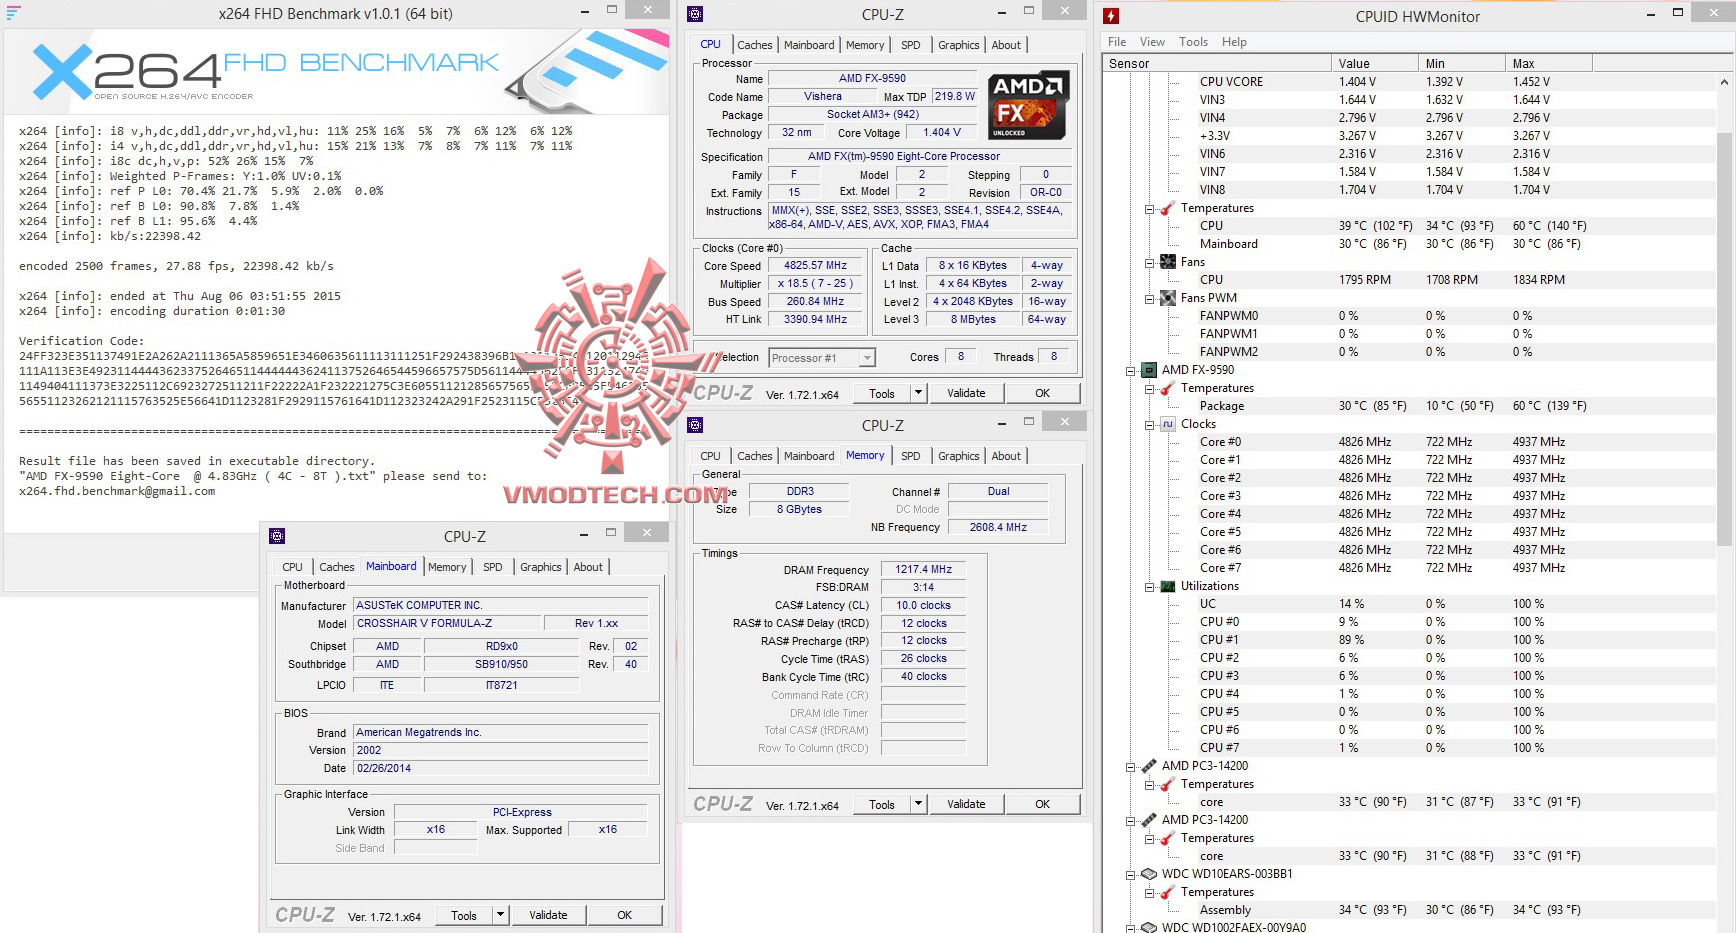Click Validate in the CPU-Z Mainboard tab window

click(548, 915)
